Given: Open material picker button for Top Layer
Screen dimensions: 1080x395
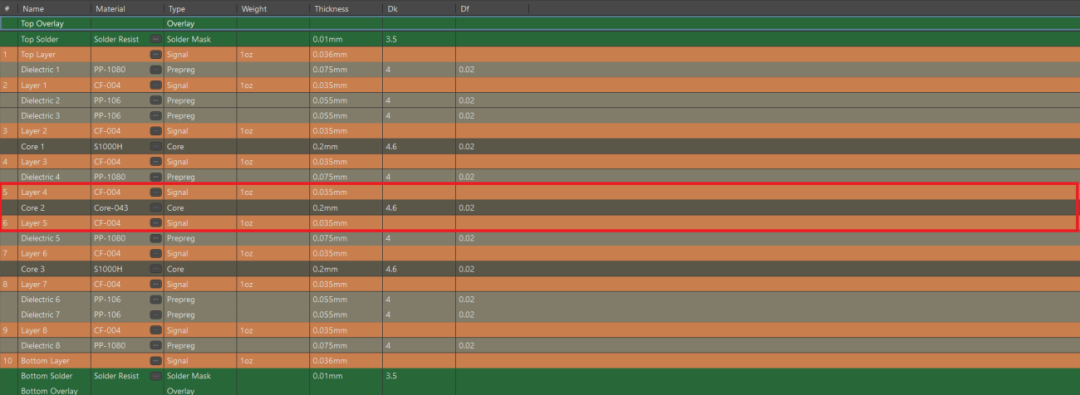Looking at the screenshot, I should point(156,54).
